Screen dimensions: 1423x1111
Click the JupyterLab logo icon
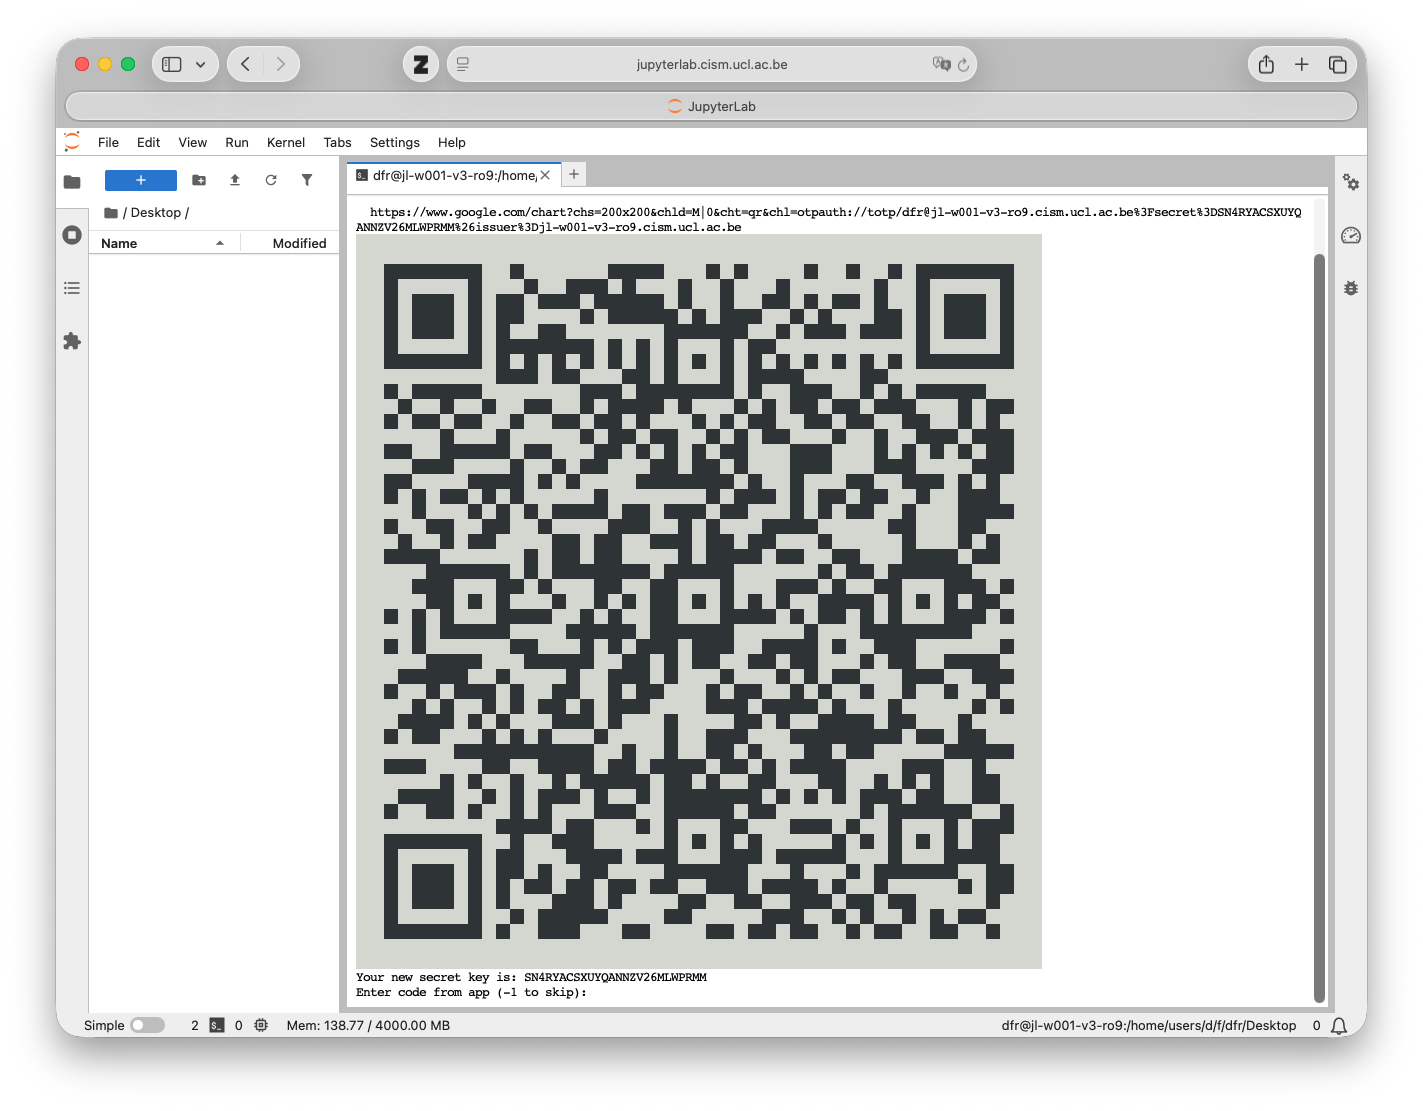point(72,142)
